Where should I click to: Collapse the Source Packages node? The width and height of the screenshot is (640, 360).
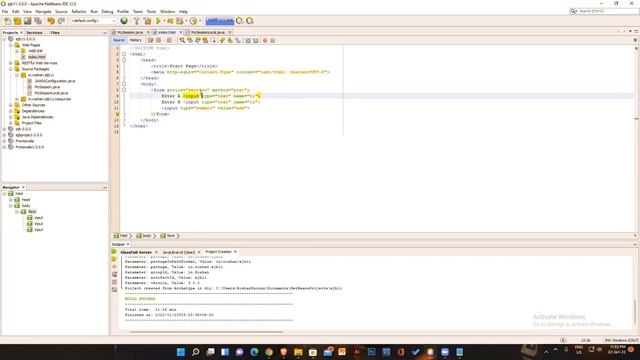[11, 69]
